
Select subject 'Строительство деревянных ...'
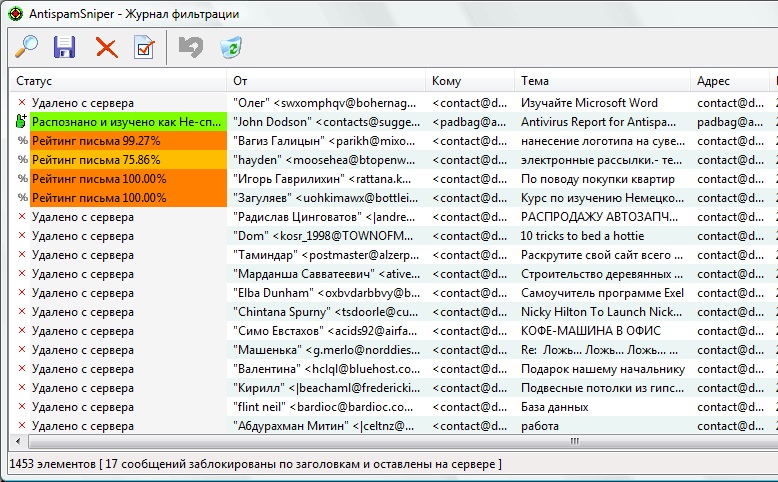pos(602,274)
